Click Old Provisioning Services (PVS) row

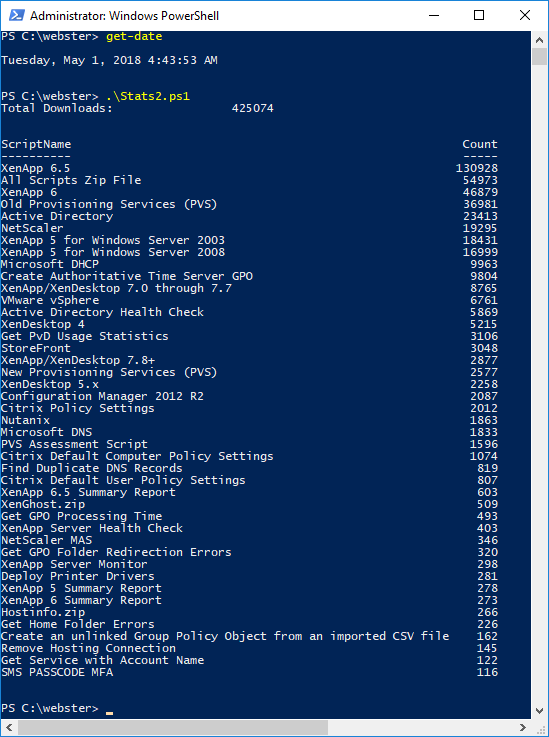coord(249,204)
